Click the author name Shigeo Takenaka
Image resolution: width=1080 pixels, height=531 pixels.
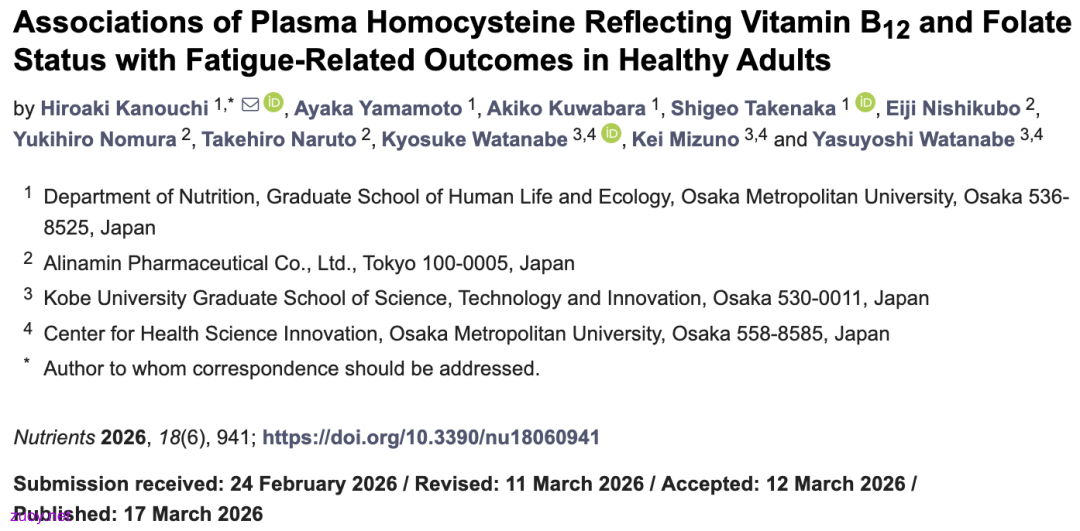(x=753, y=108)
